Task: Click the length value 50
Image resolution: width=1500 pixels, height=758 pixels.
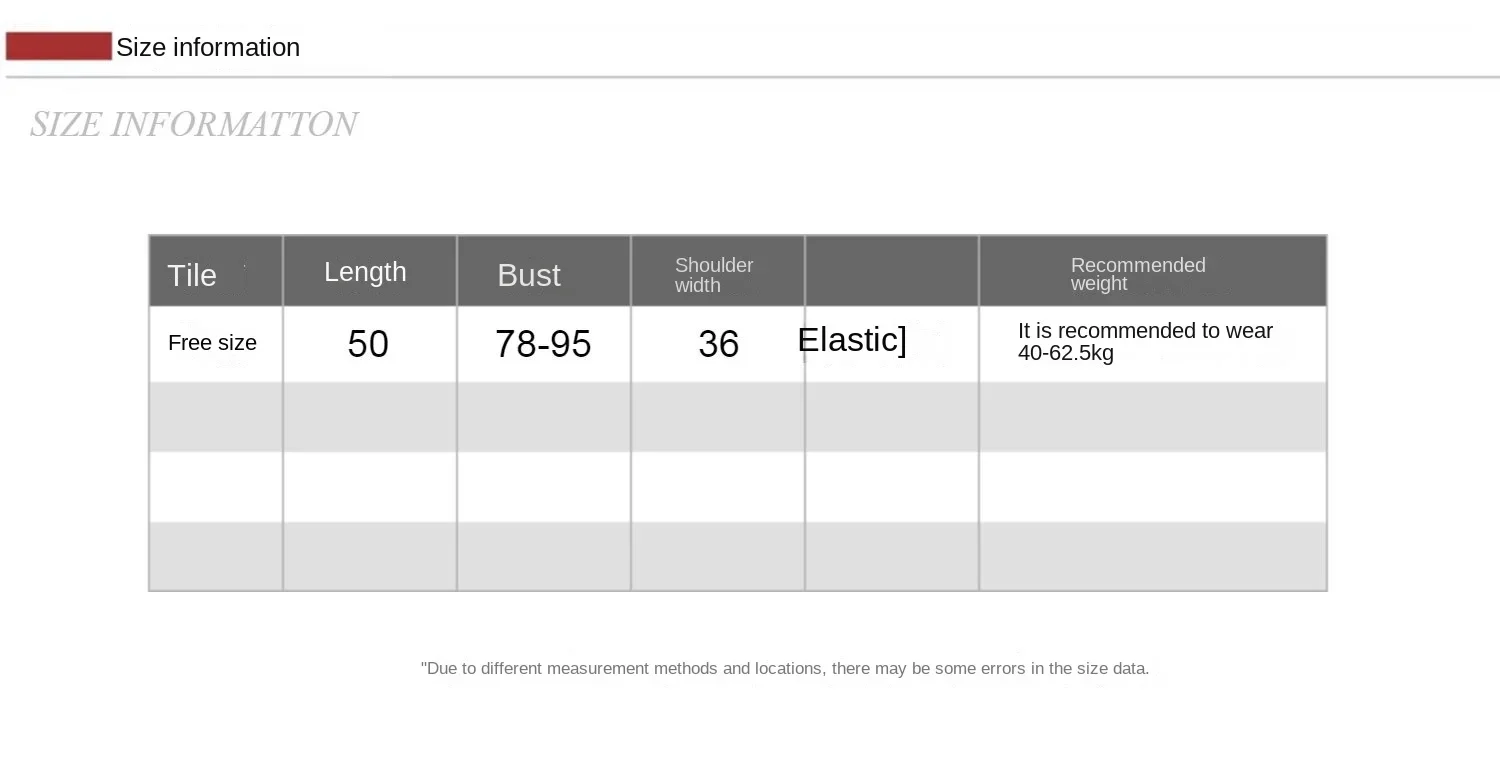Action: (x=368, y=344)
